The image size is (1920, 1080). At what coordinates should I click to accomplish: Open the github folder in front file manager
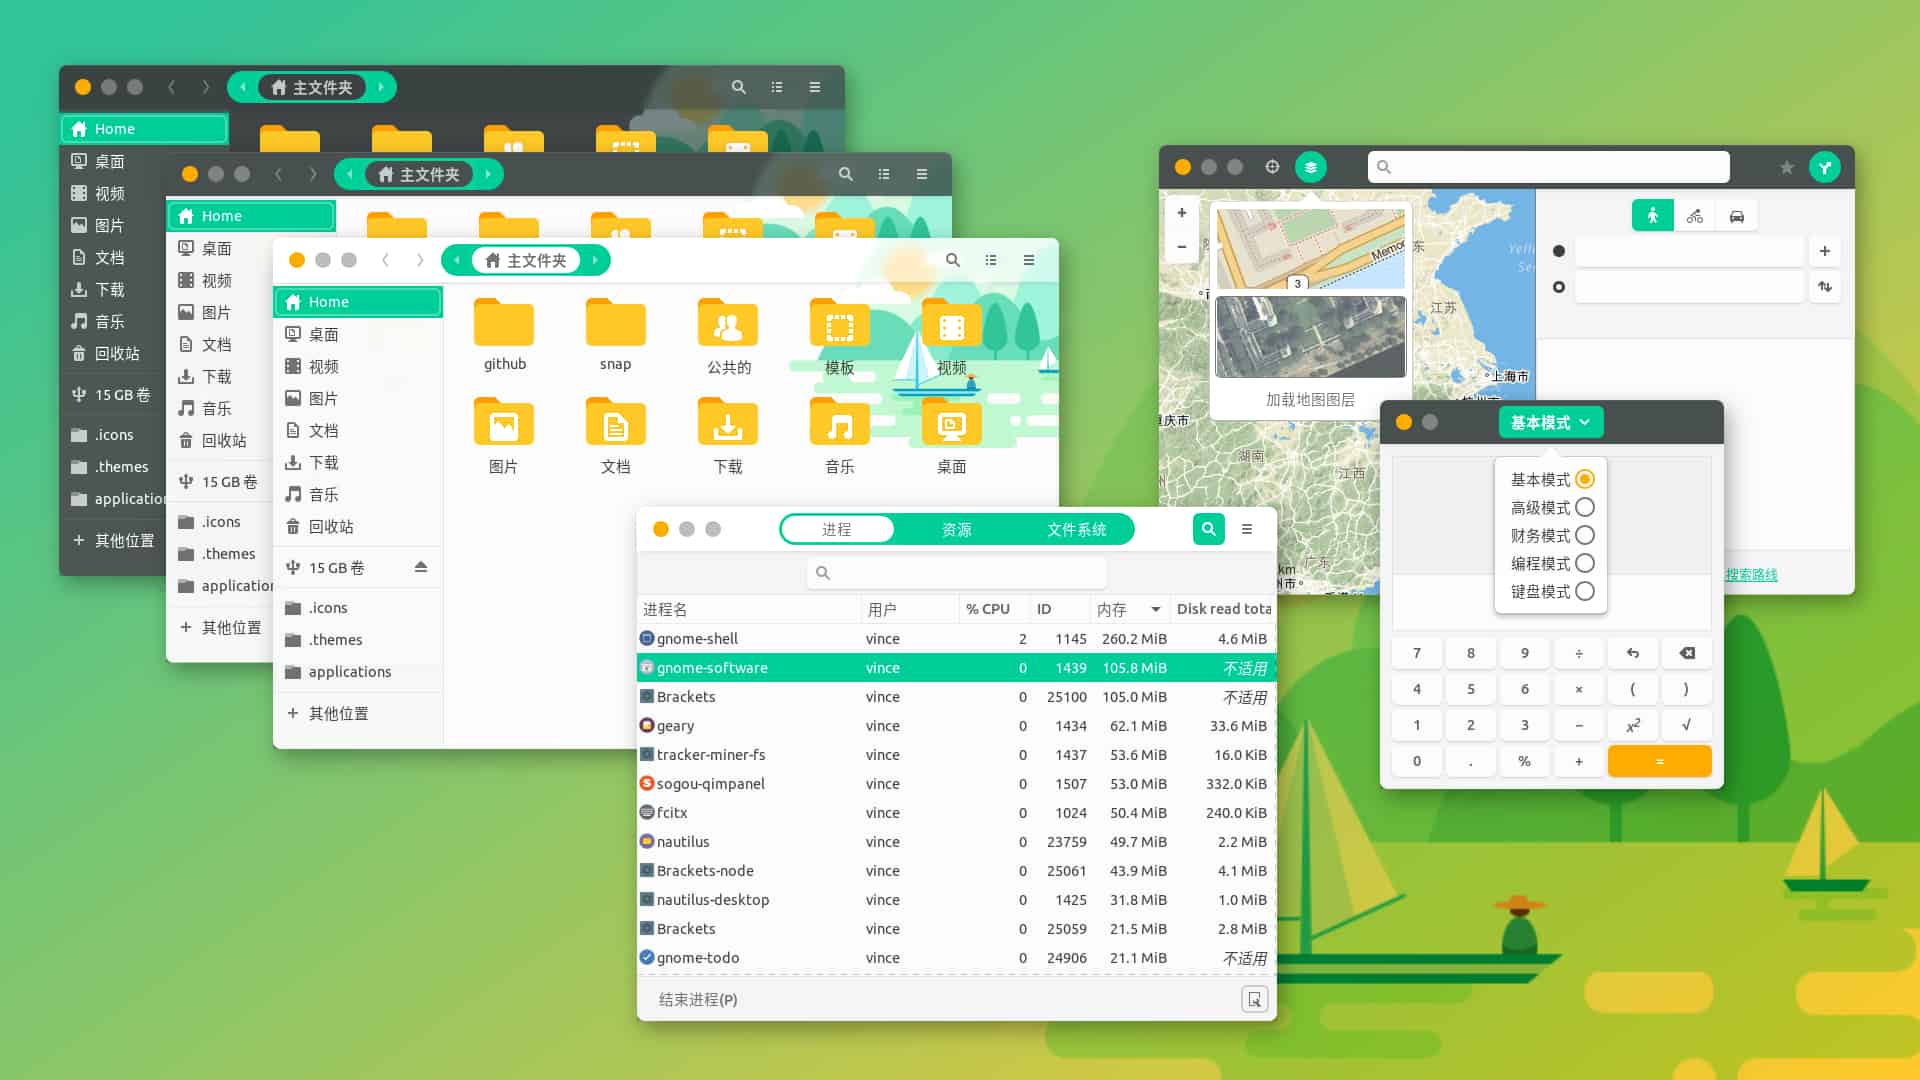(x=504, y=323)
